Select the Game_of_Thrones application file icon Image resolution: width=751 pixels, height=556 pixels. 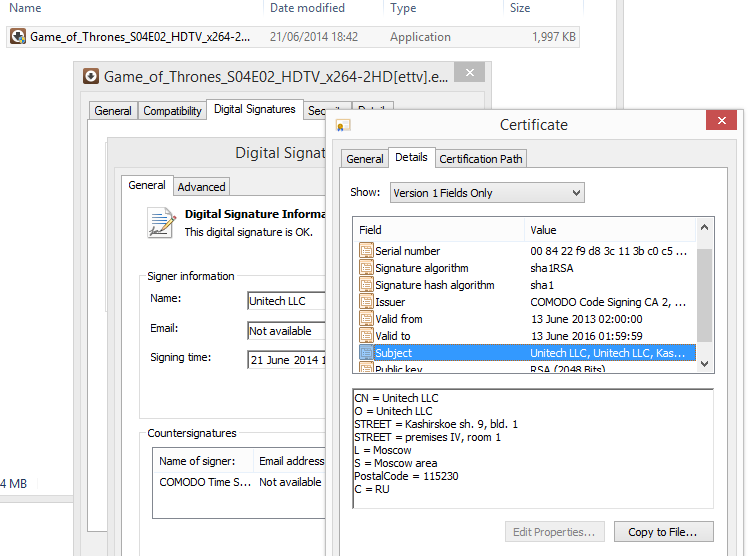pos(18,36)
